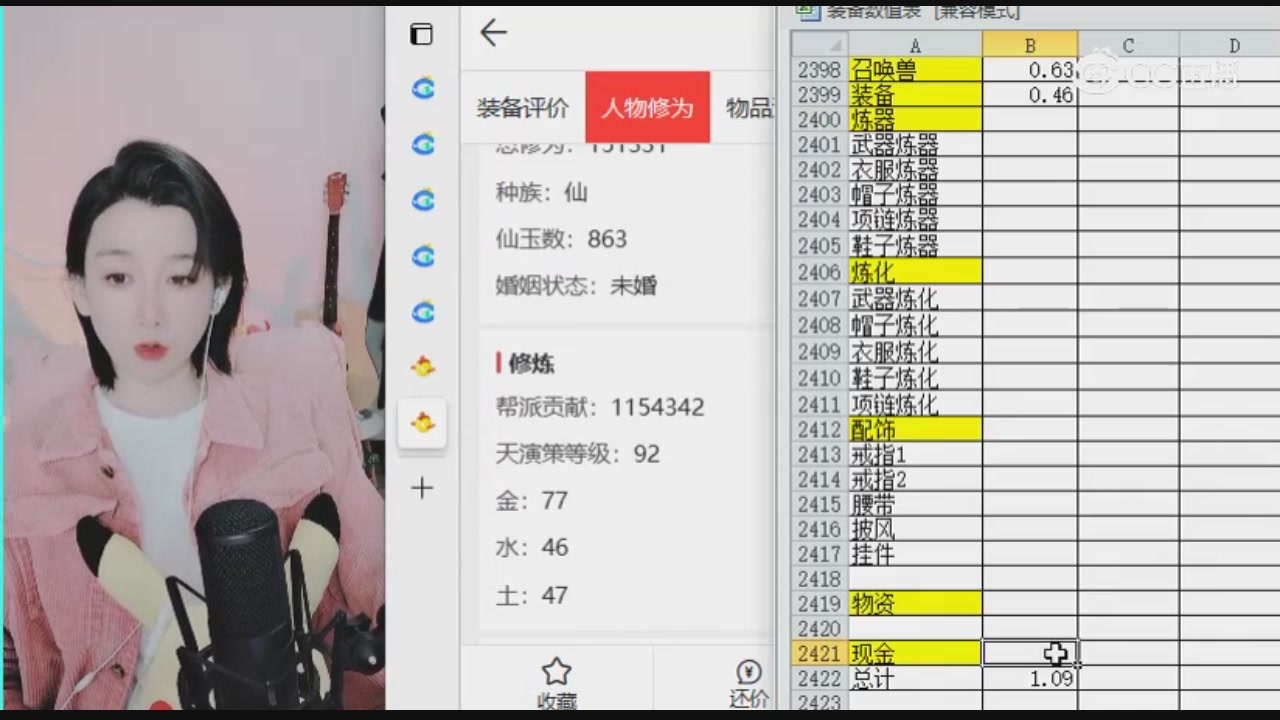The image size is (1280, 720).
Task: Select the 鞋子炼化 cell
Action: coord(915,378)
